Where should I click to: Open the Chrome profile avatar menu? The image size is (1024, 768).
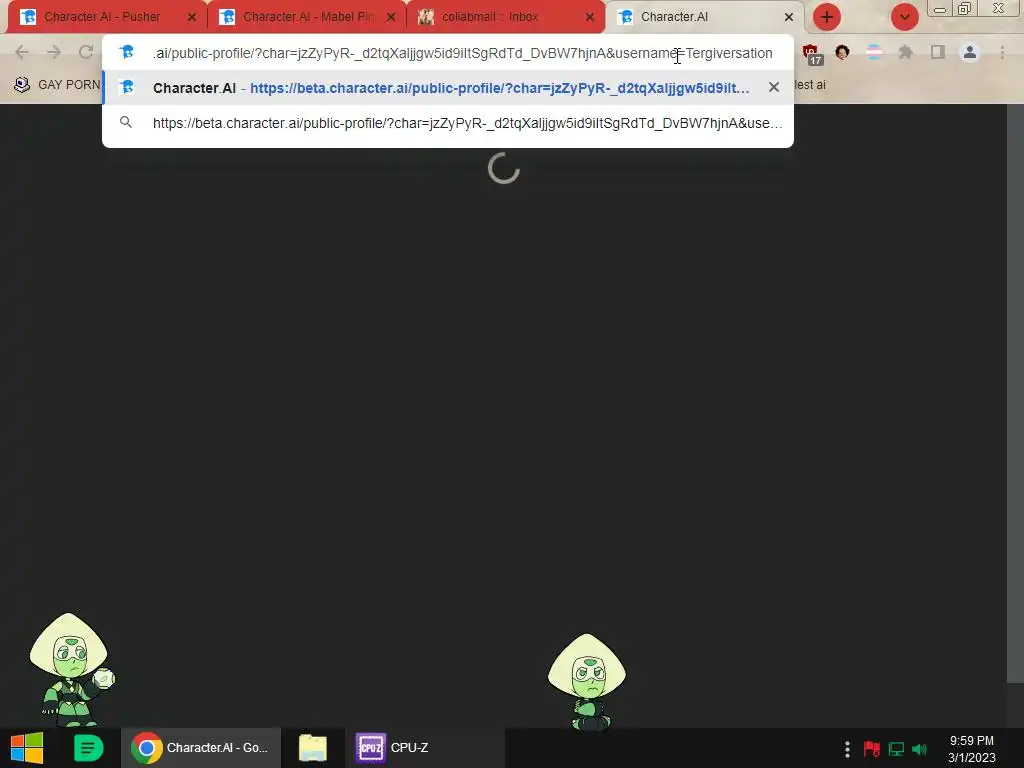970,52
